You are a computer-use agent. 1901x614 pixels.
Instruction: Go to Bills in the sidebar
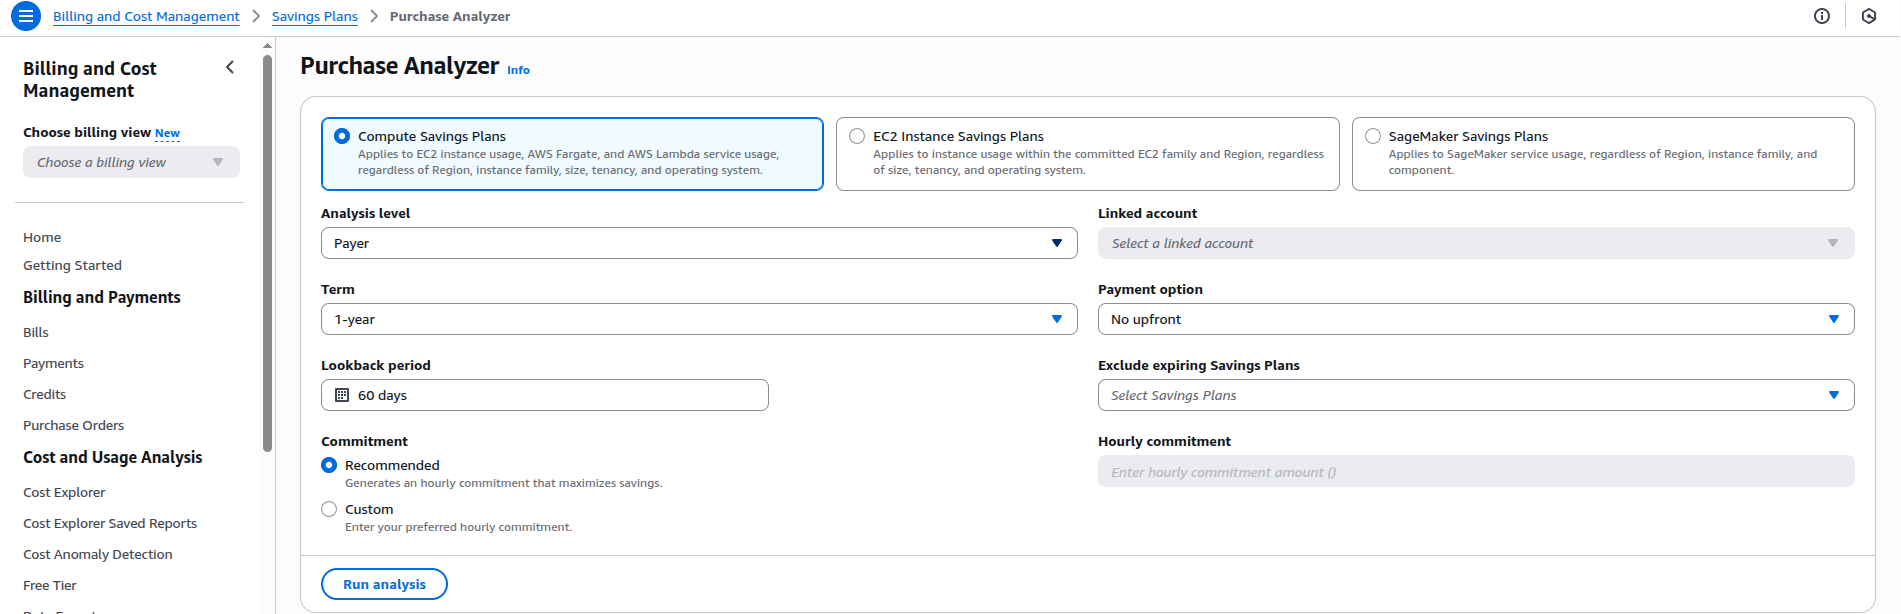(x=36, y=332)
